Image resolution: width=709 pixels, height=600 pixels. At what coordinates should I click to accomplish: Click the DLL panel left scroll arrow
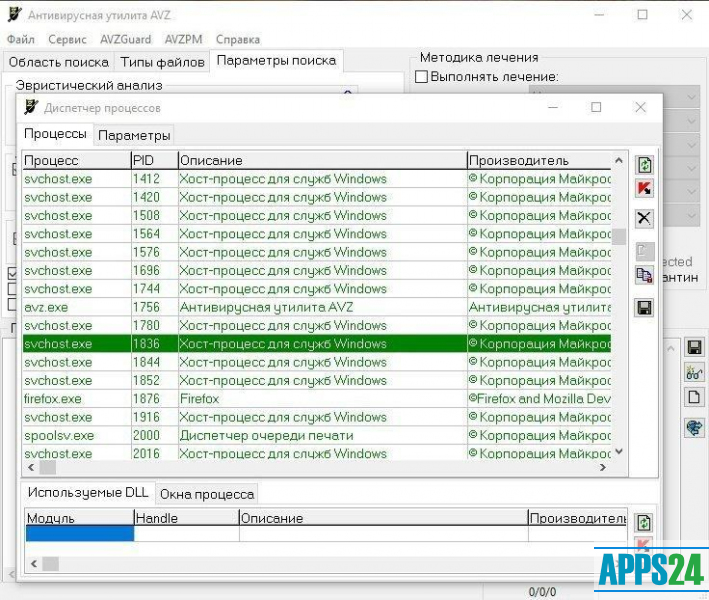(x=34, y=563)
